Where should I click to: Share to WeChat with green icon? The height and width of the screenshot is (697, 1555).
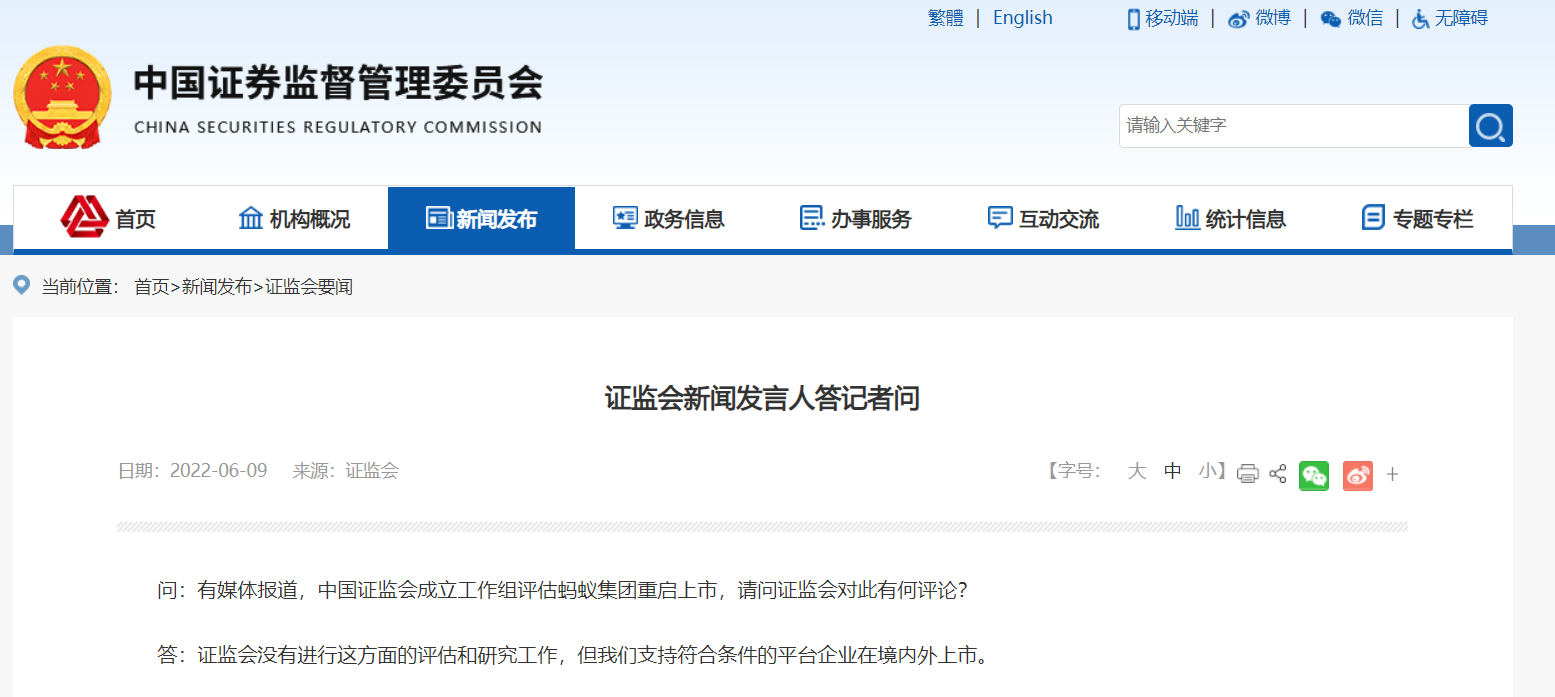click(x=1314, y=475)
